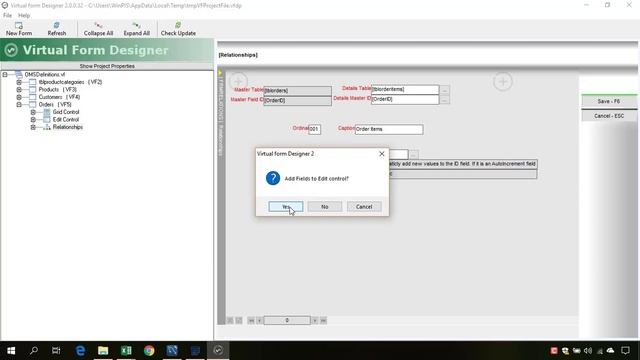Screen dimensions: 640x360
Task: Close the Virtual form Designer 2 dialog
Action: point(382,153)
